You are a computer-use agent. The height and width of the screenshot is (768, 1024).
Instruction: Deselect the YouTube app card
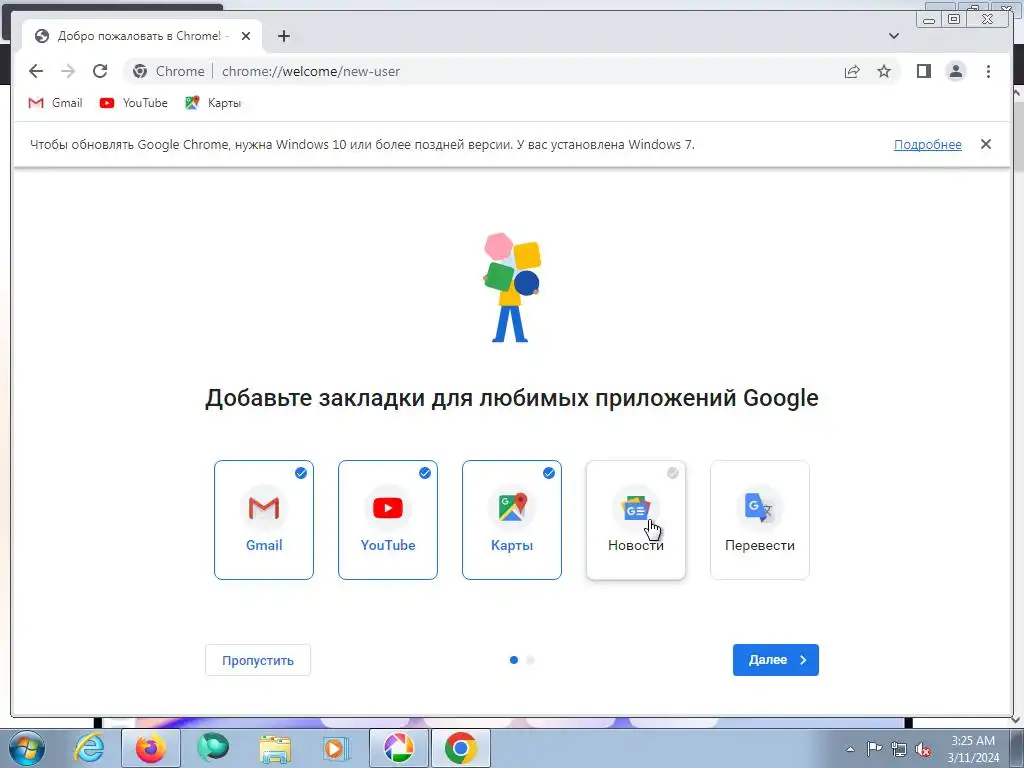point(388,520)
